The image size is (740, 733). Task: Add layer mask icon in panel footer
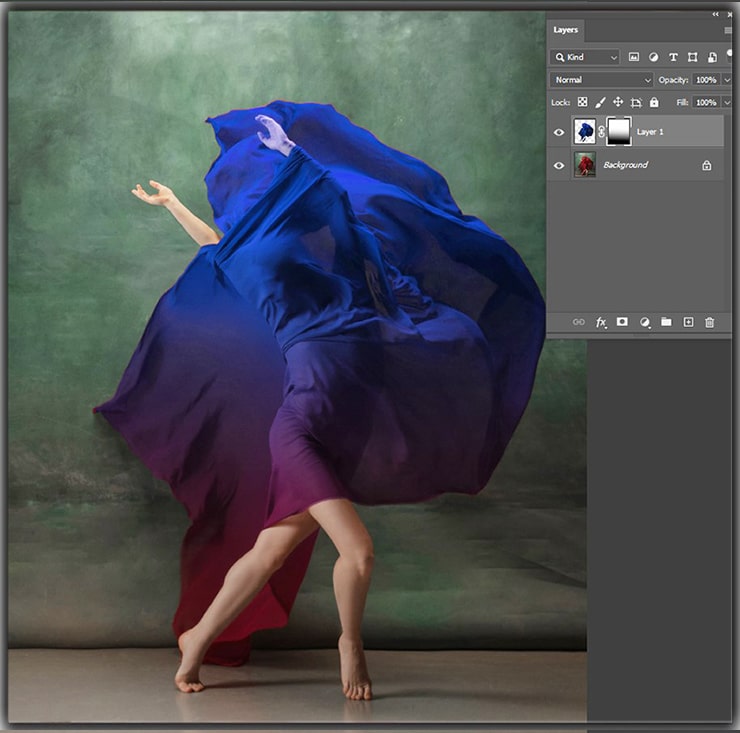(622, 322)
